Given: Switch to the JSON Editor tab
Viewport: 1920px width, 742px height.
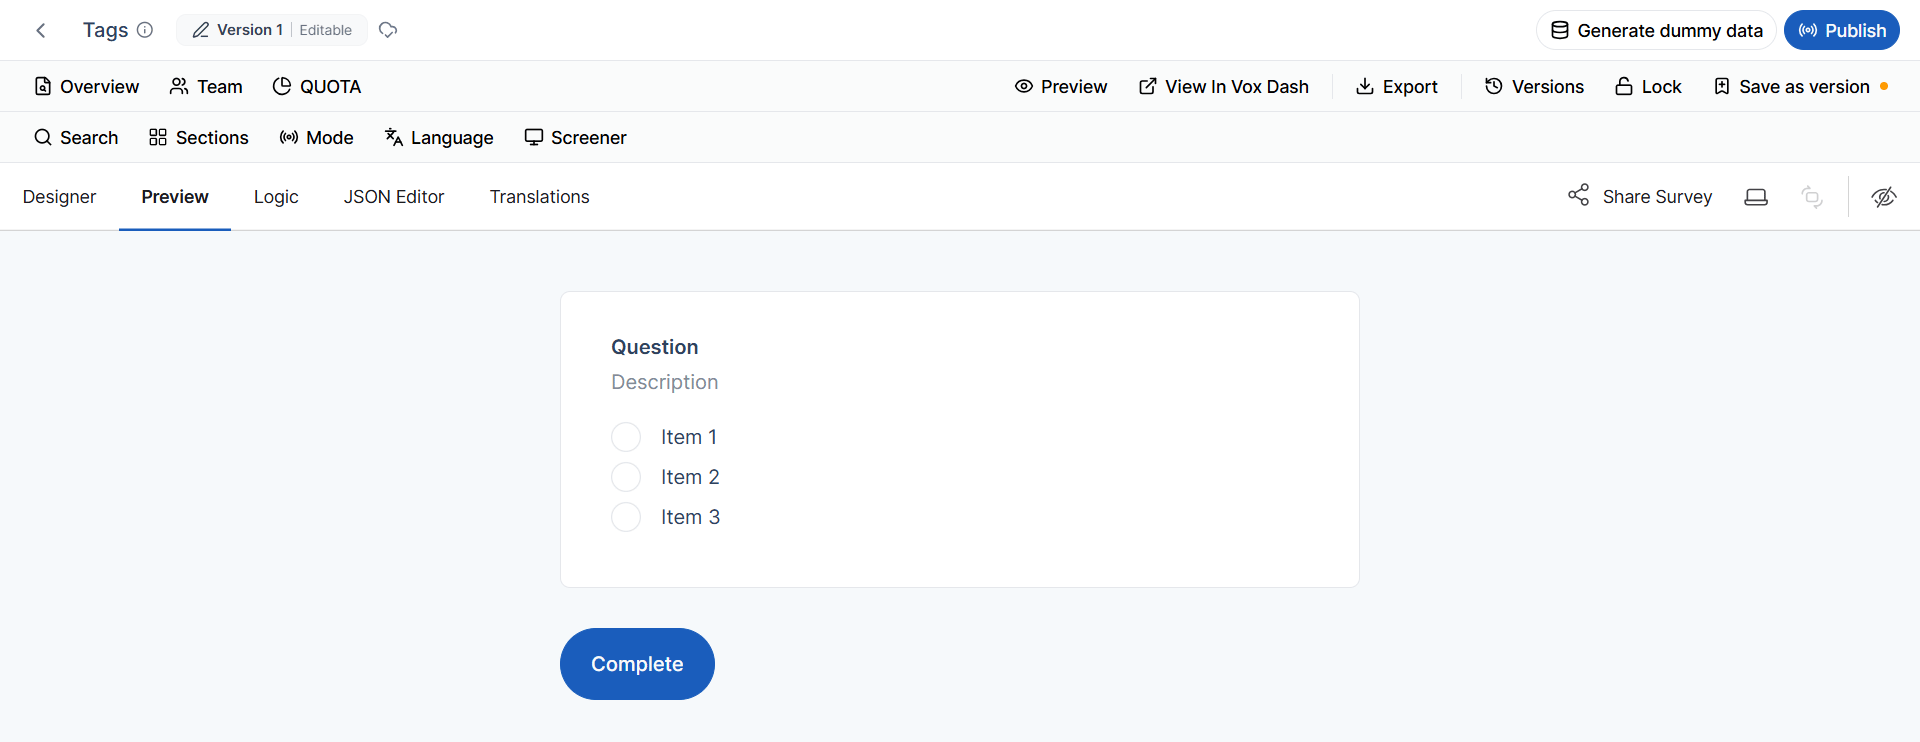Looking at the screenshot, I should 394,197.
